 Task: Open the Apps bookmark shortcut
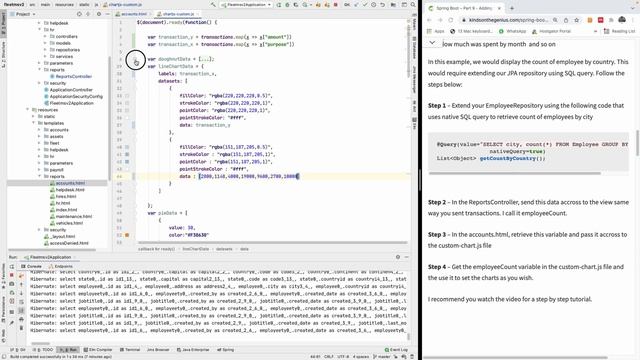pos(436,31)
